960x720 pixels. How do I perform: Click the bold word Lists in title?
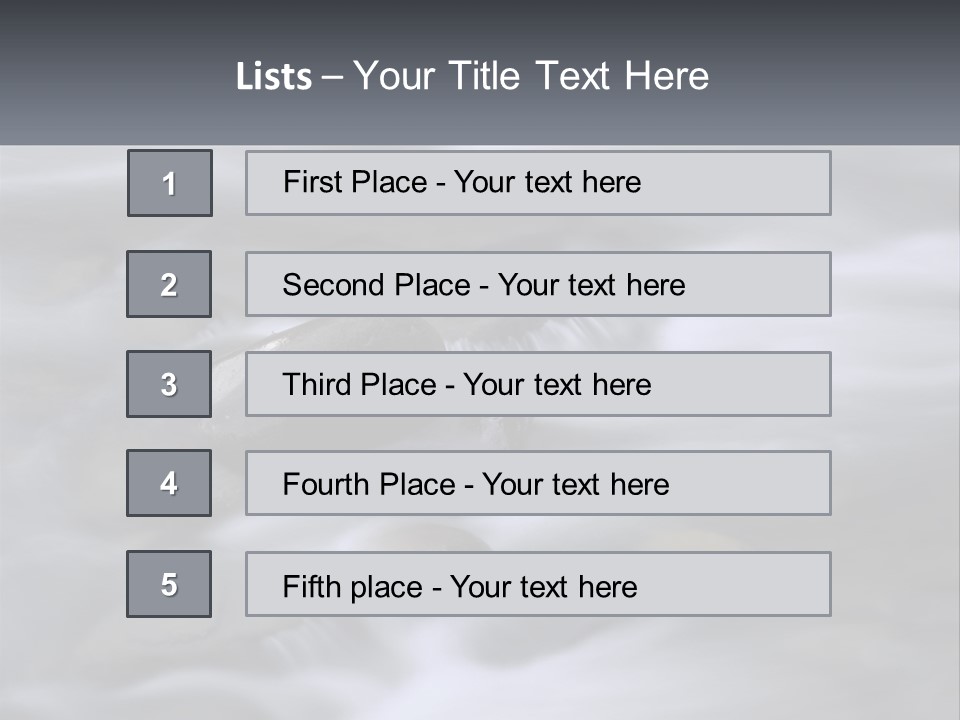(x=274, y=77)
